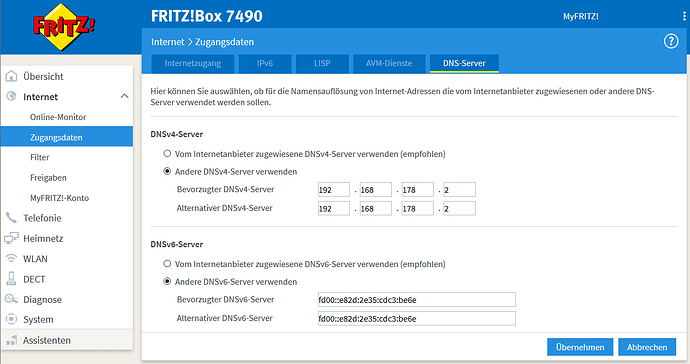This screenshot has width=690, height=364.
Task: Select provider-assigned DNSv6 server option
Action: [x=167, y=264]
